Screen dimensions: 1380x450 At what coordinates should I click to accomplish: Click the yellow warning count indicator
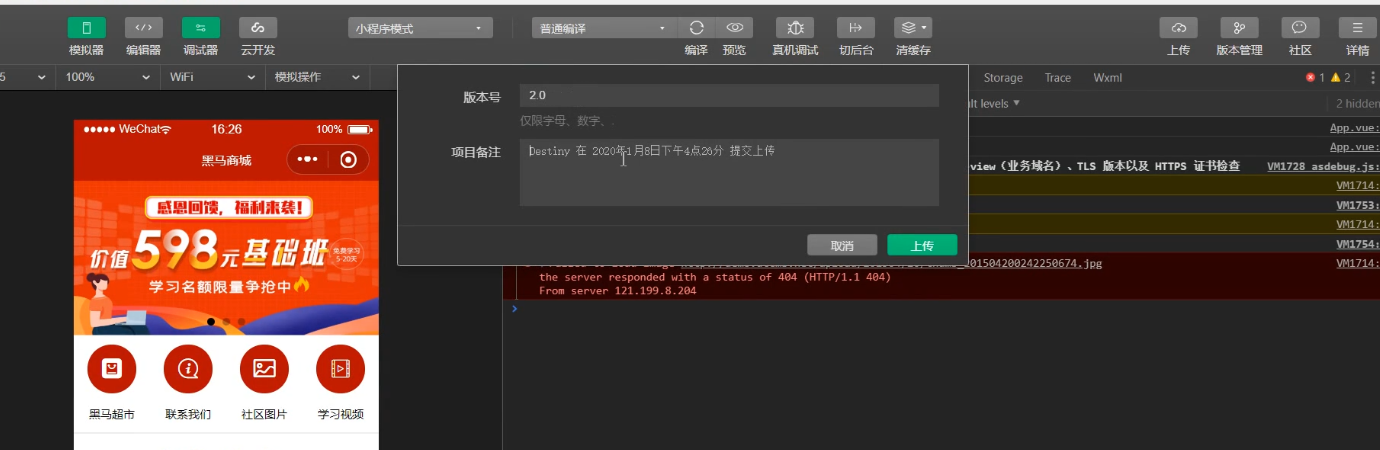[x=1340, y=78]
